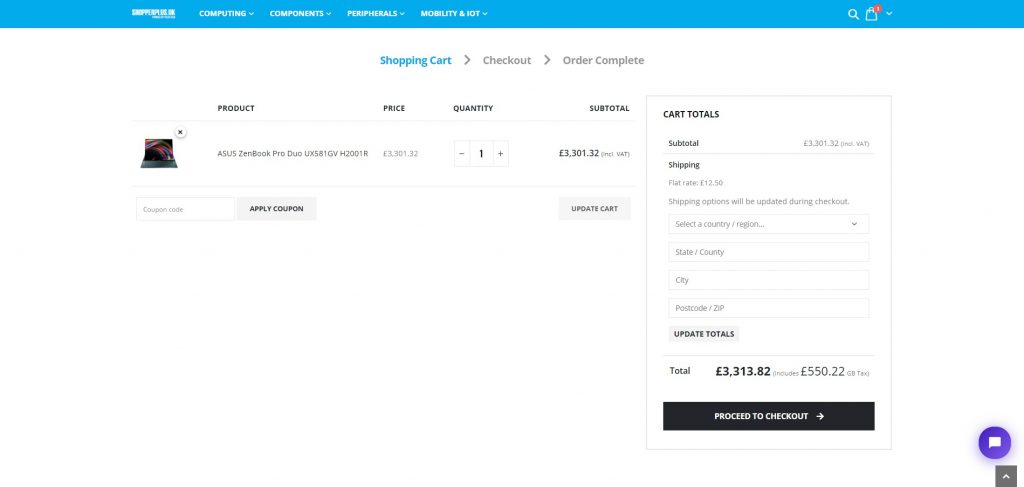Screen dimensions: 1024x487
Task: Click Proceed to Checkout
Action: point(769,416)
